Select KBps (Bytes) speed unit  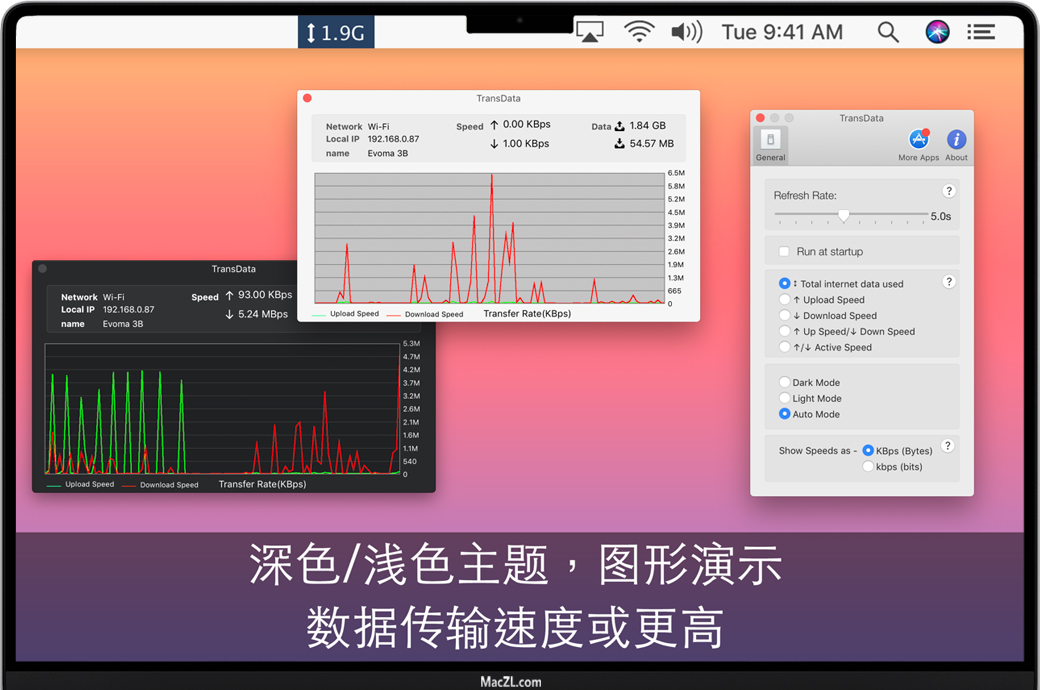coord(868,450)
